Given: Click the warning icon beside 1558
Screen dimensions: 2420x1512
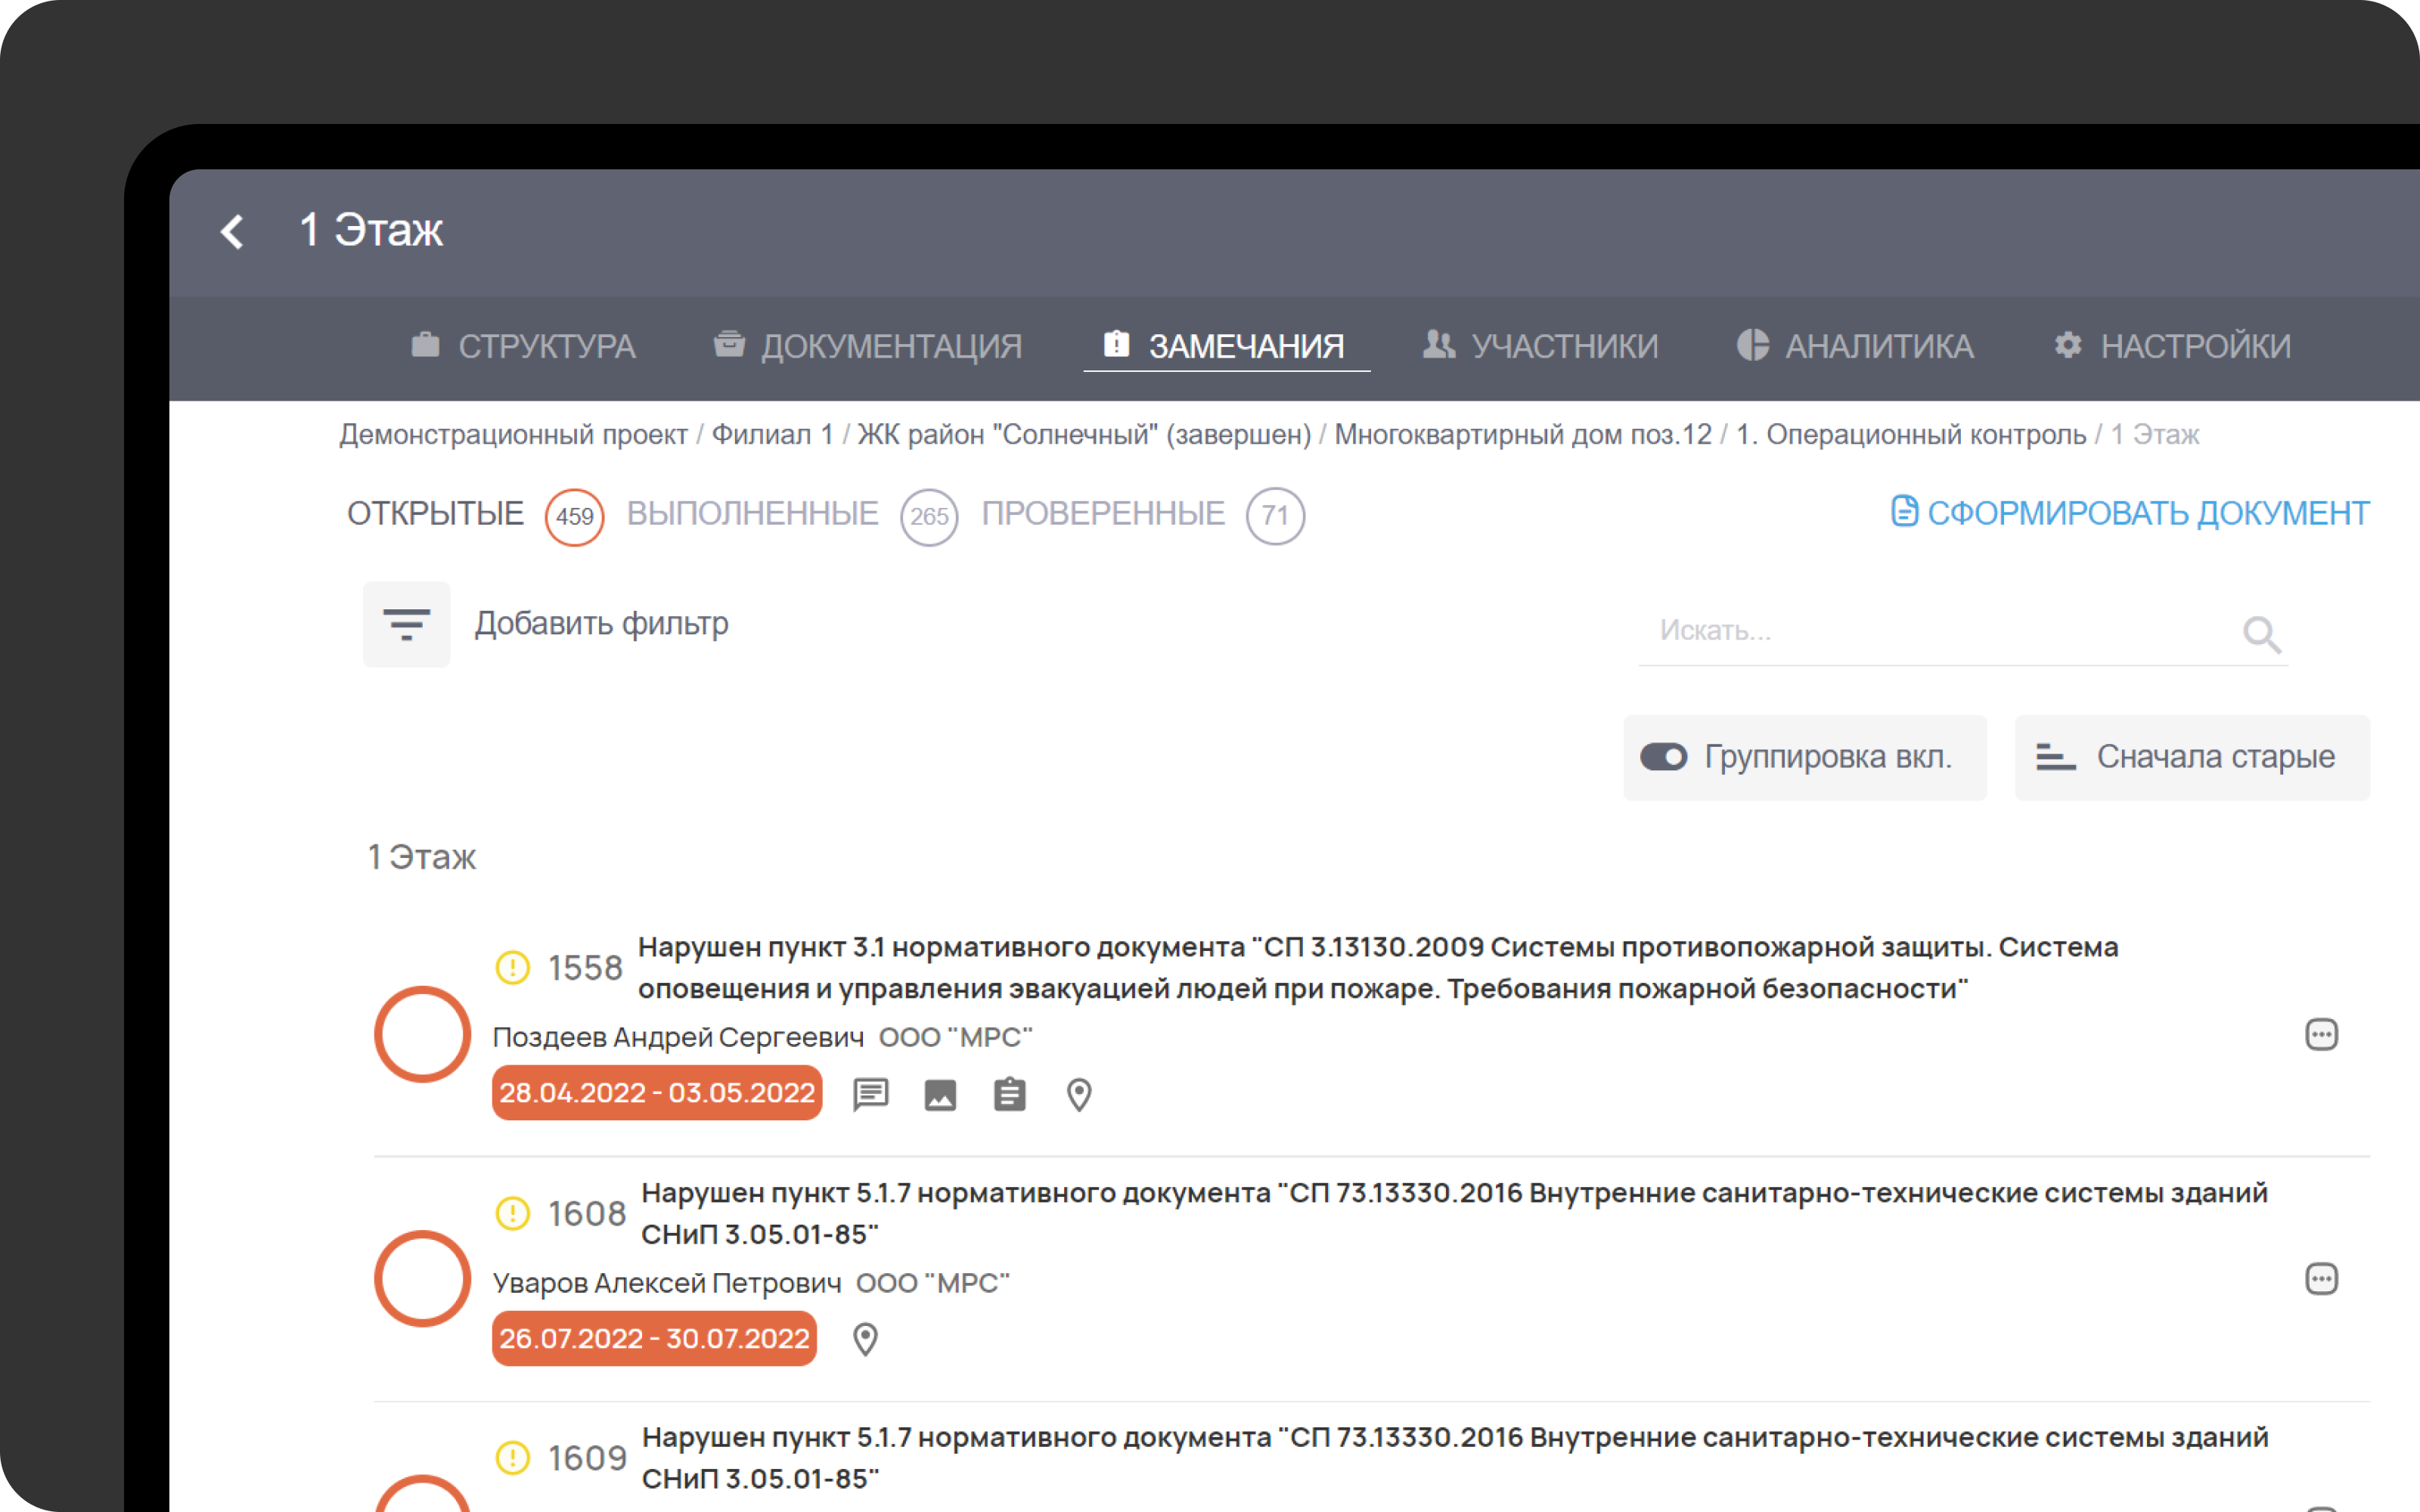Looking at the screenshot, I should coord(513,967).
